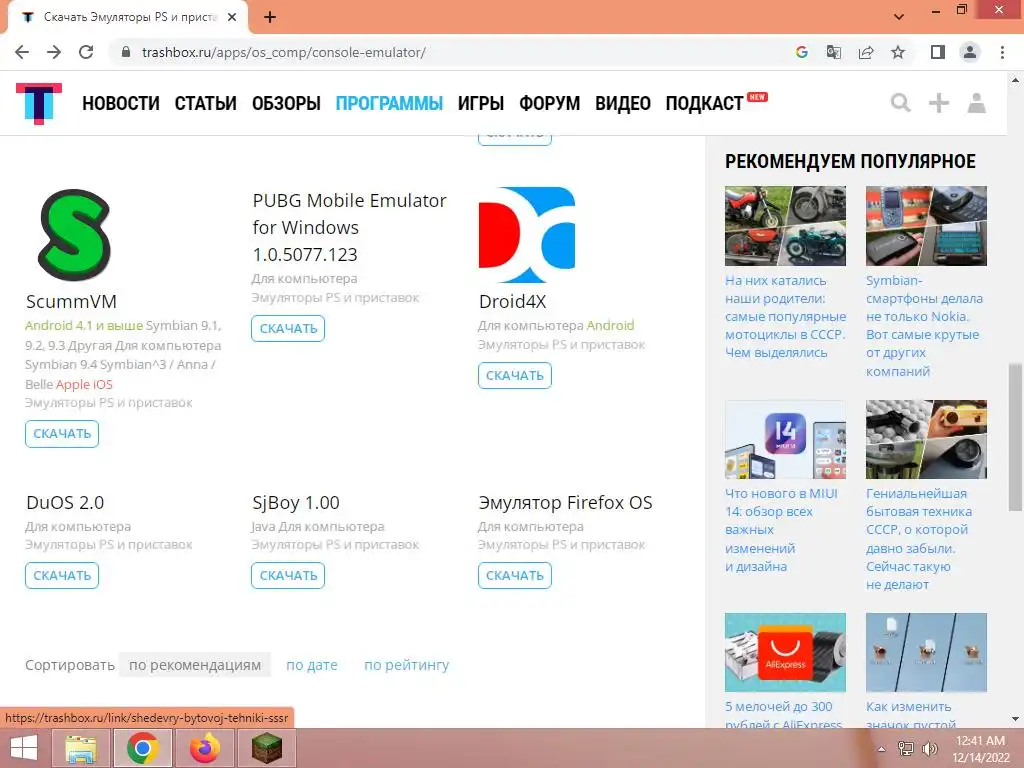
Task: Open USSR household appliances thumbnail
Action: [x=926, y=440]
